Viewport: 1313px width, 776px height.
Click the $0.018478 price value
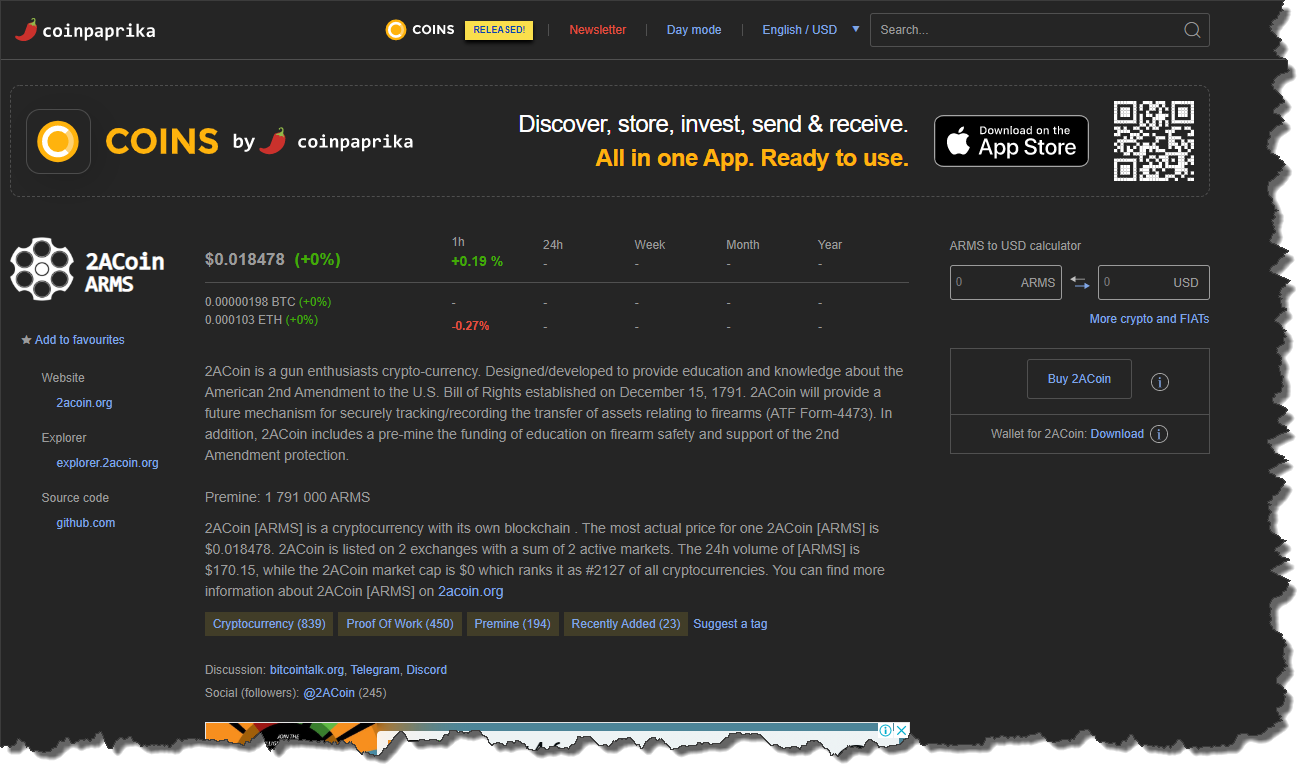coord(245,259)
